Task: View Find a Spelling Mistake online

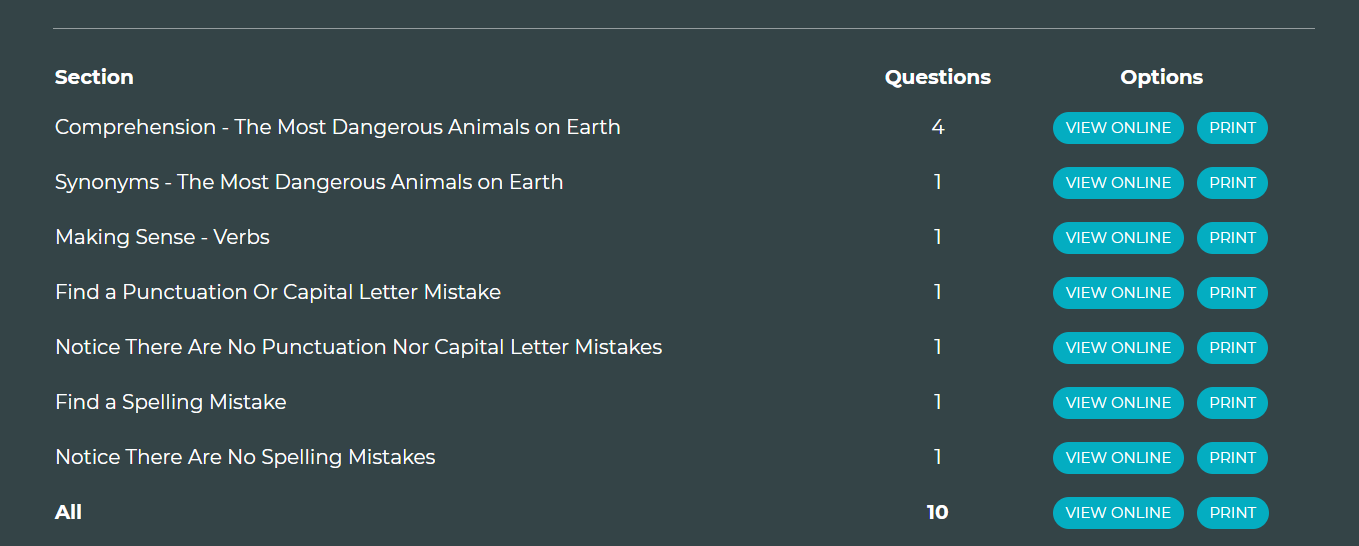Action: point(1118,403)
